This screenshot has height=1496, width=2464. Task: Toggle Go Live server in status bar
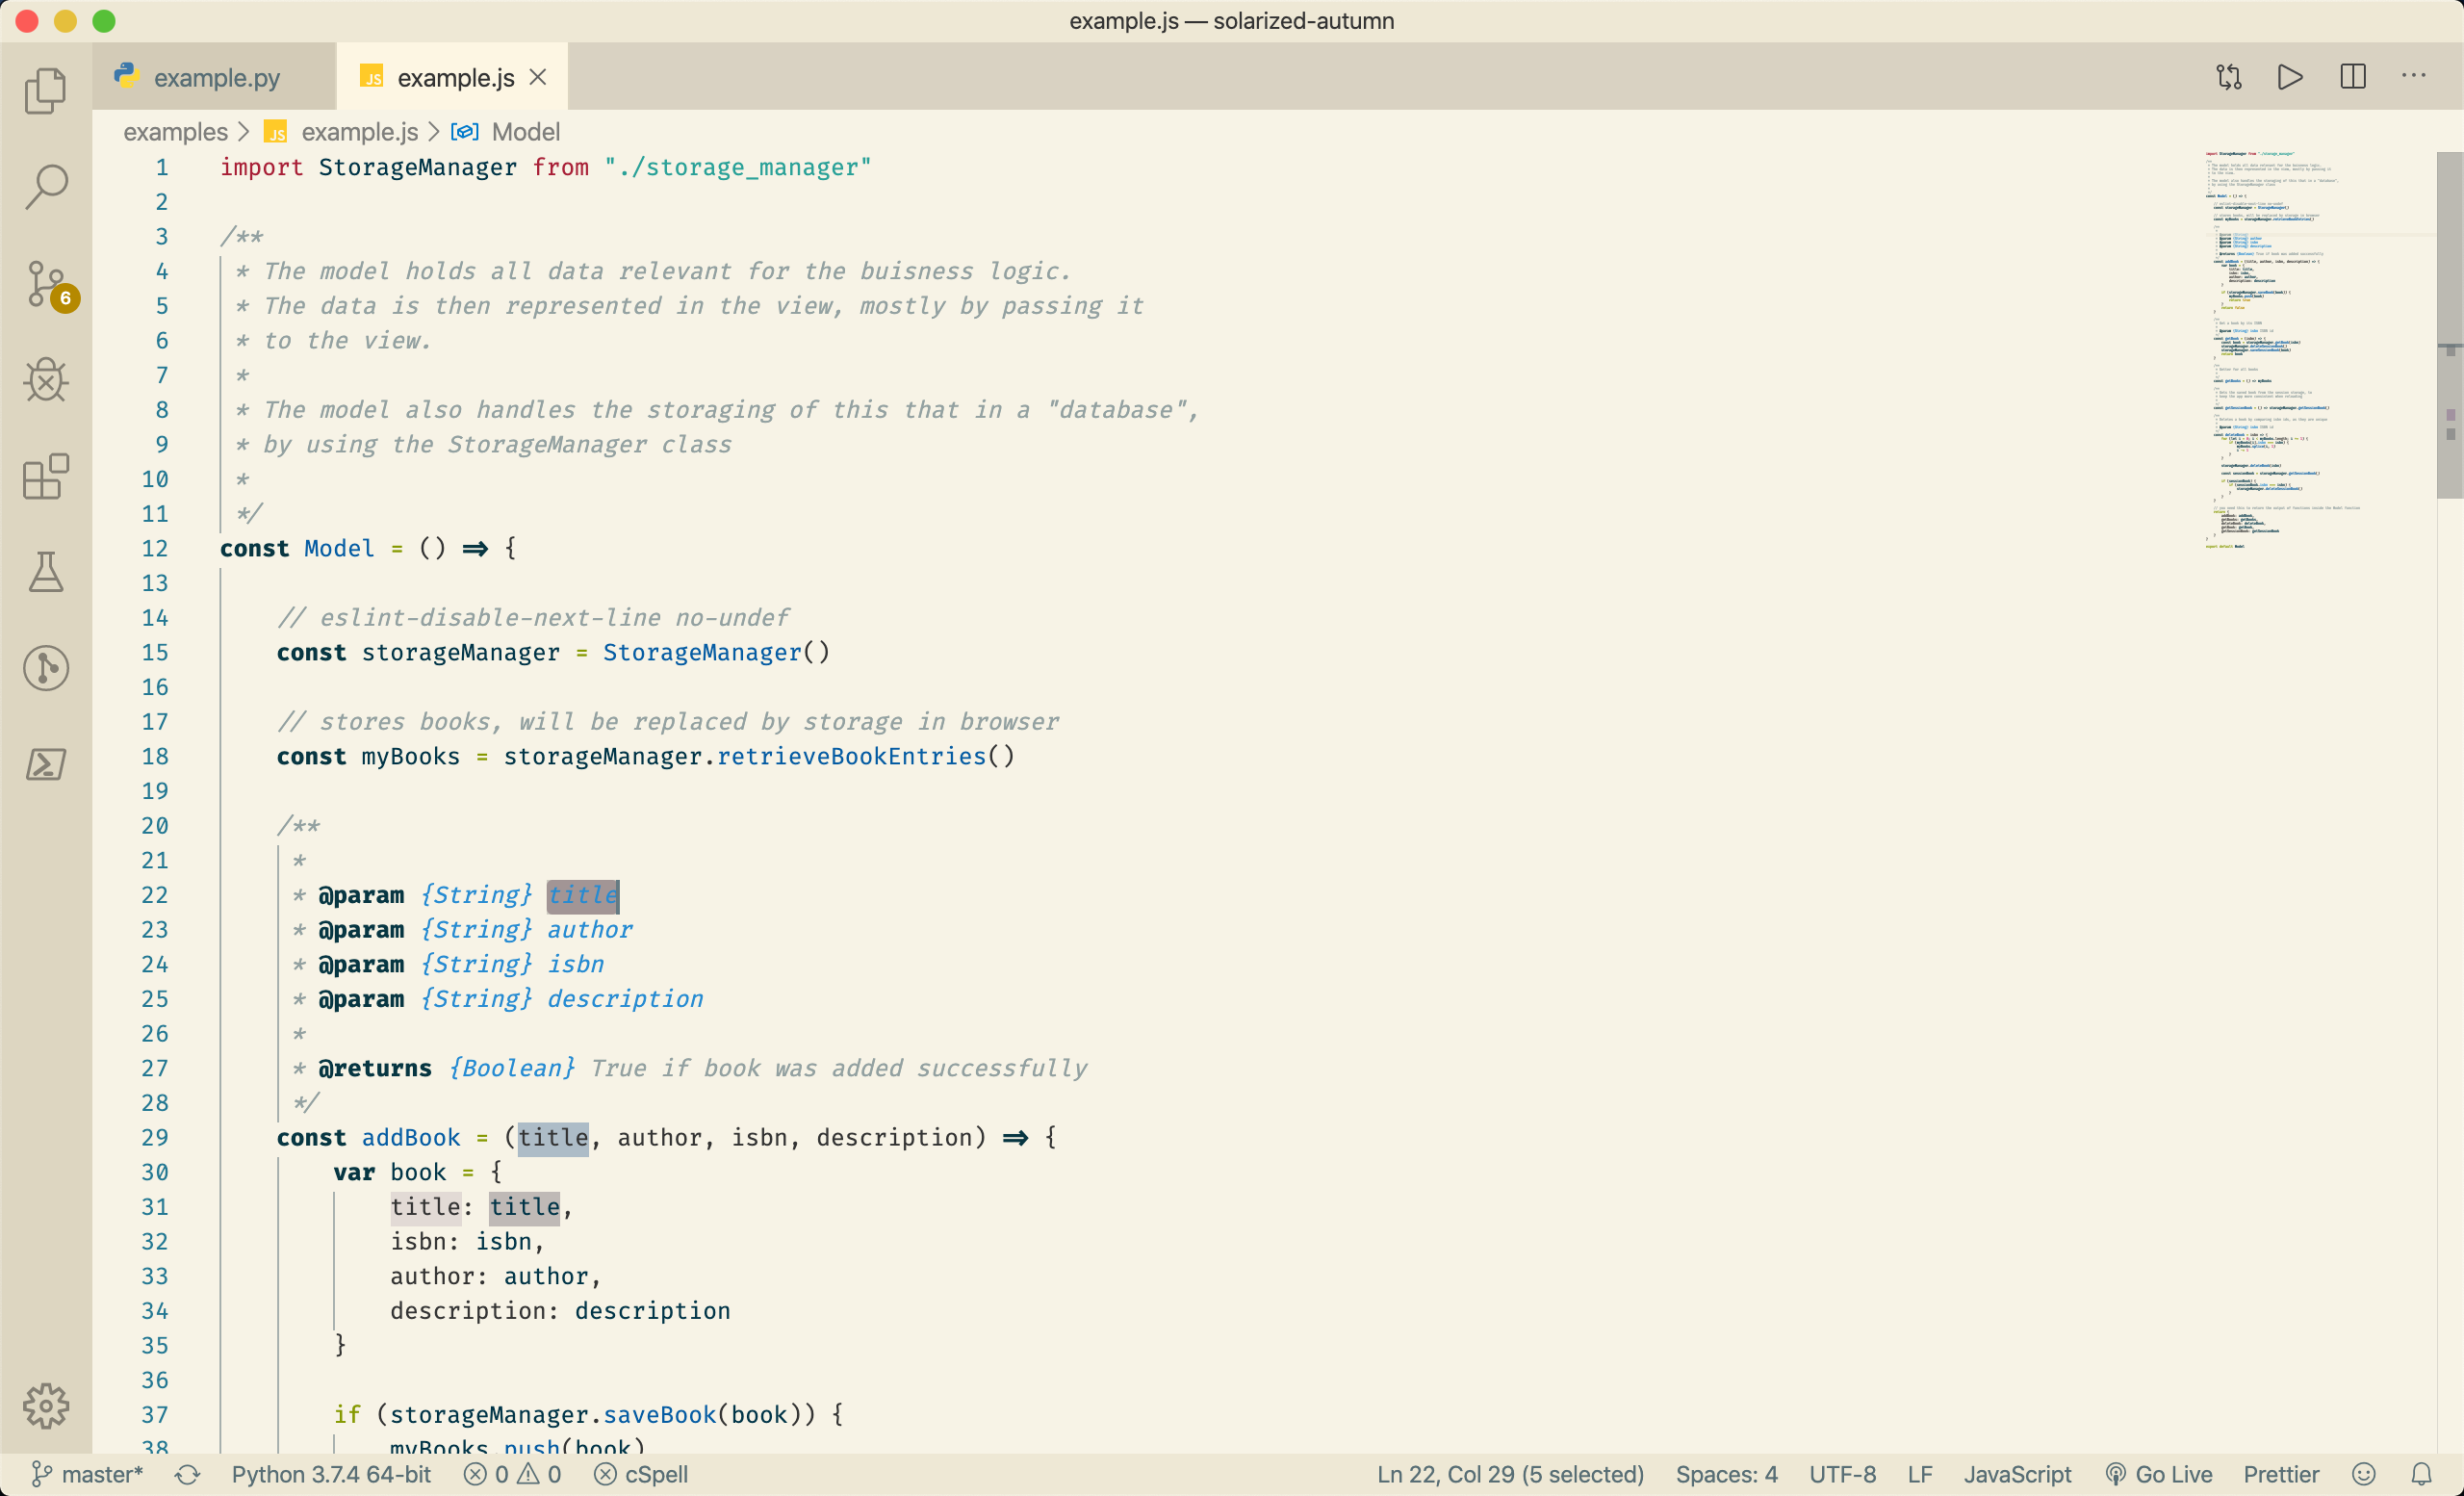2158,1474
